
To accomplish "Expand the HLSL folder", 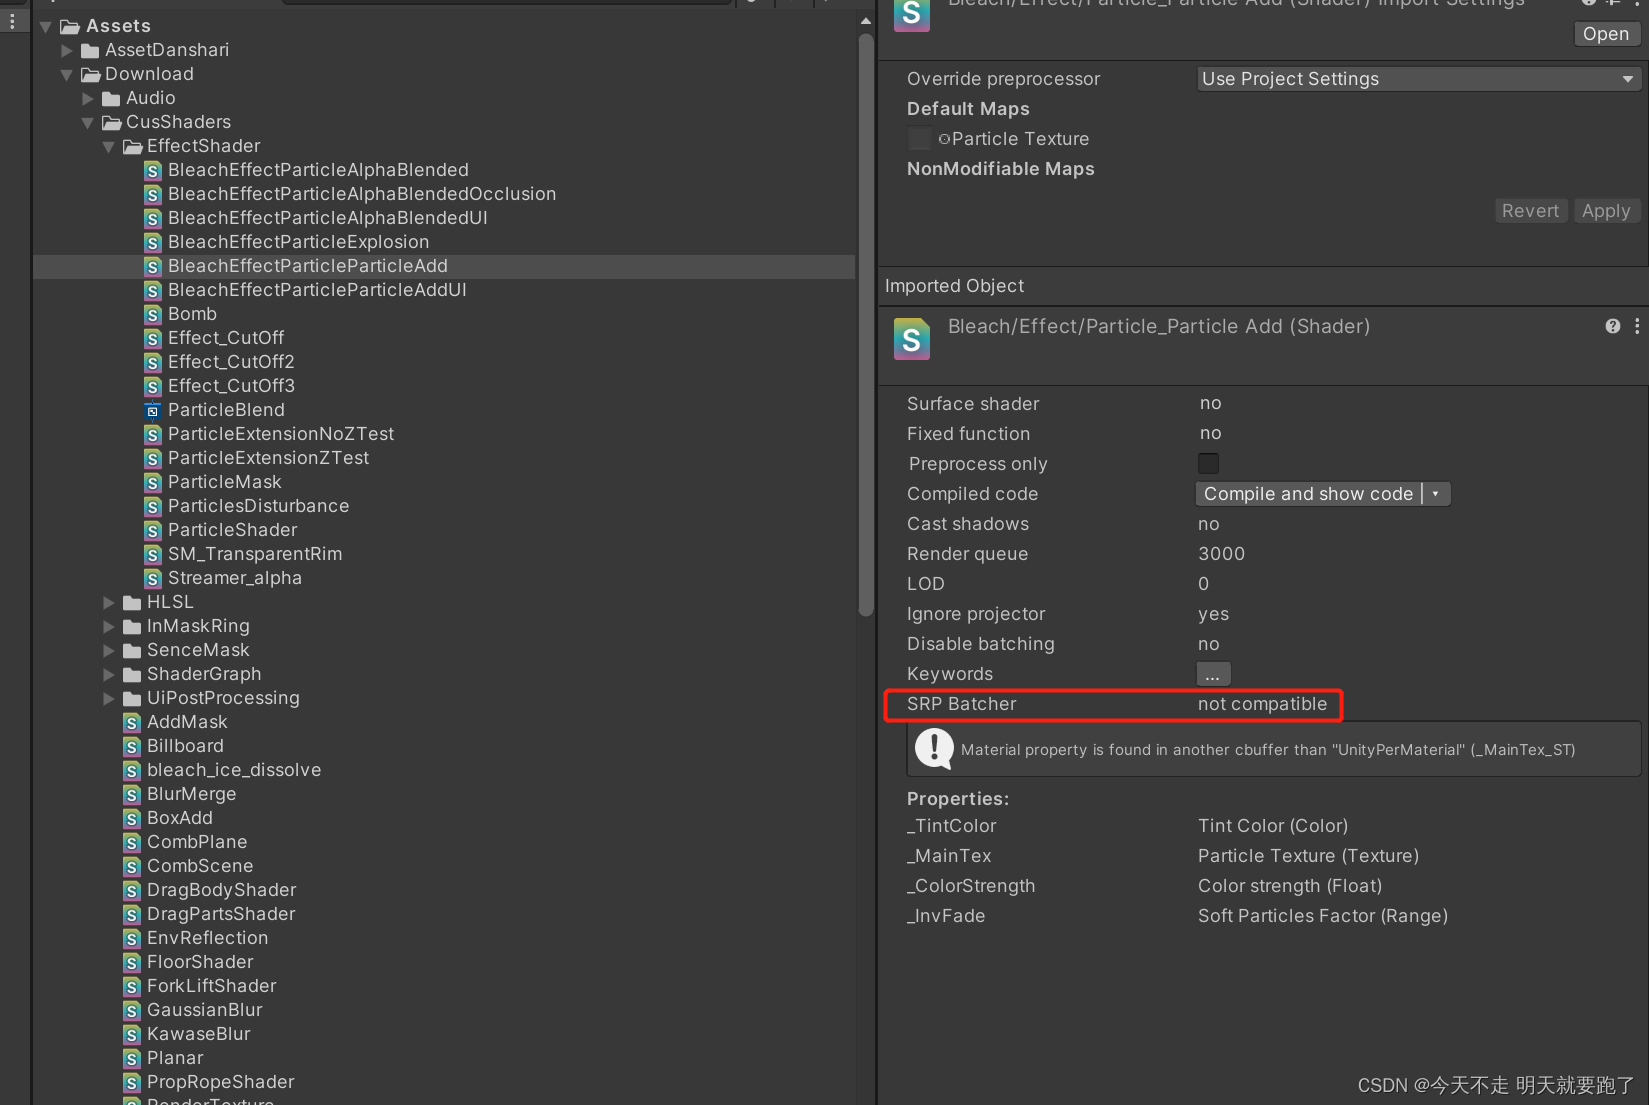I will click(x=110, y=602).
